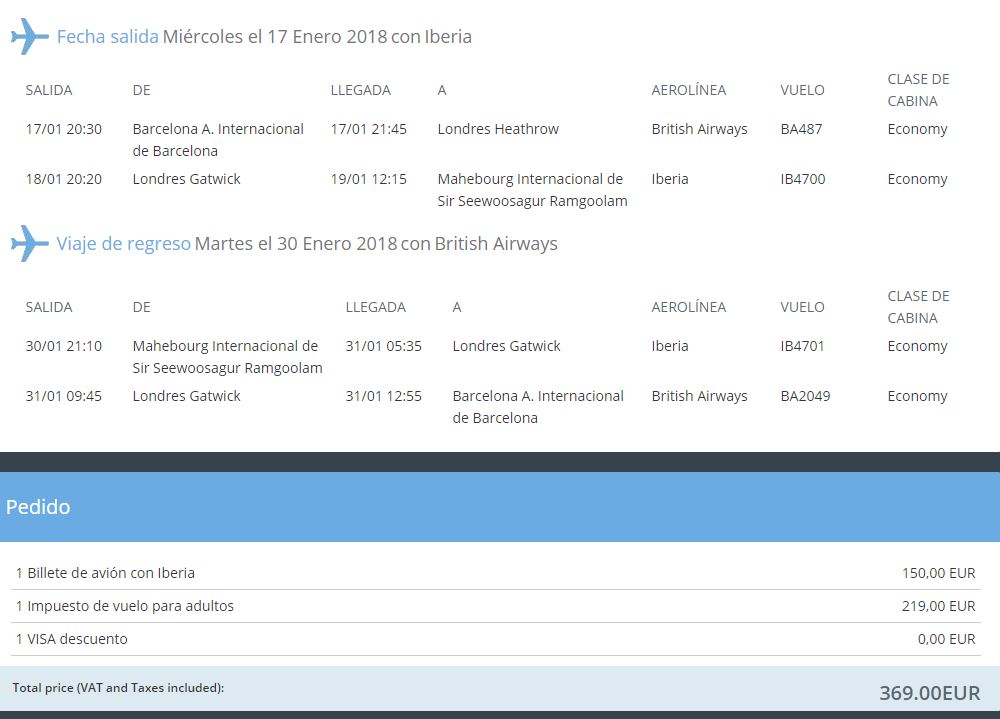Screen dimensions: 1000x719
Task: Select the 'Fecha salida' heading text
Action: [x=108, y=37]
